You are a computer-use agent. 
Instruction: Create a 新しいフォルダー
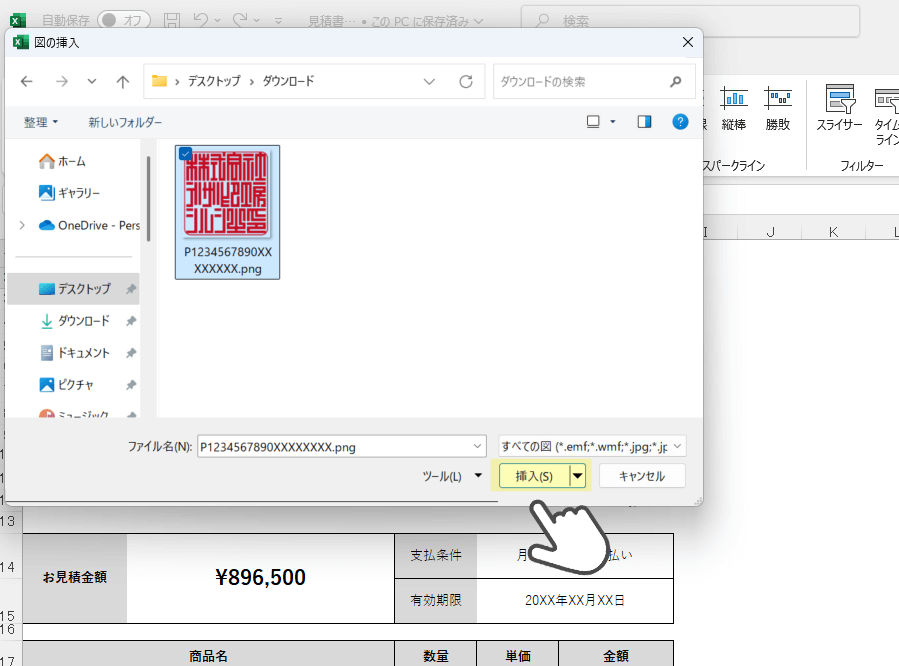[x=125, y=122]
